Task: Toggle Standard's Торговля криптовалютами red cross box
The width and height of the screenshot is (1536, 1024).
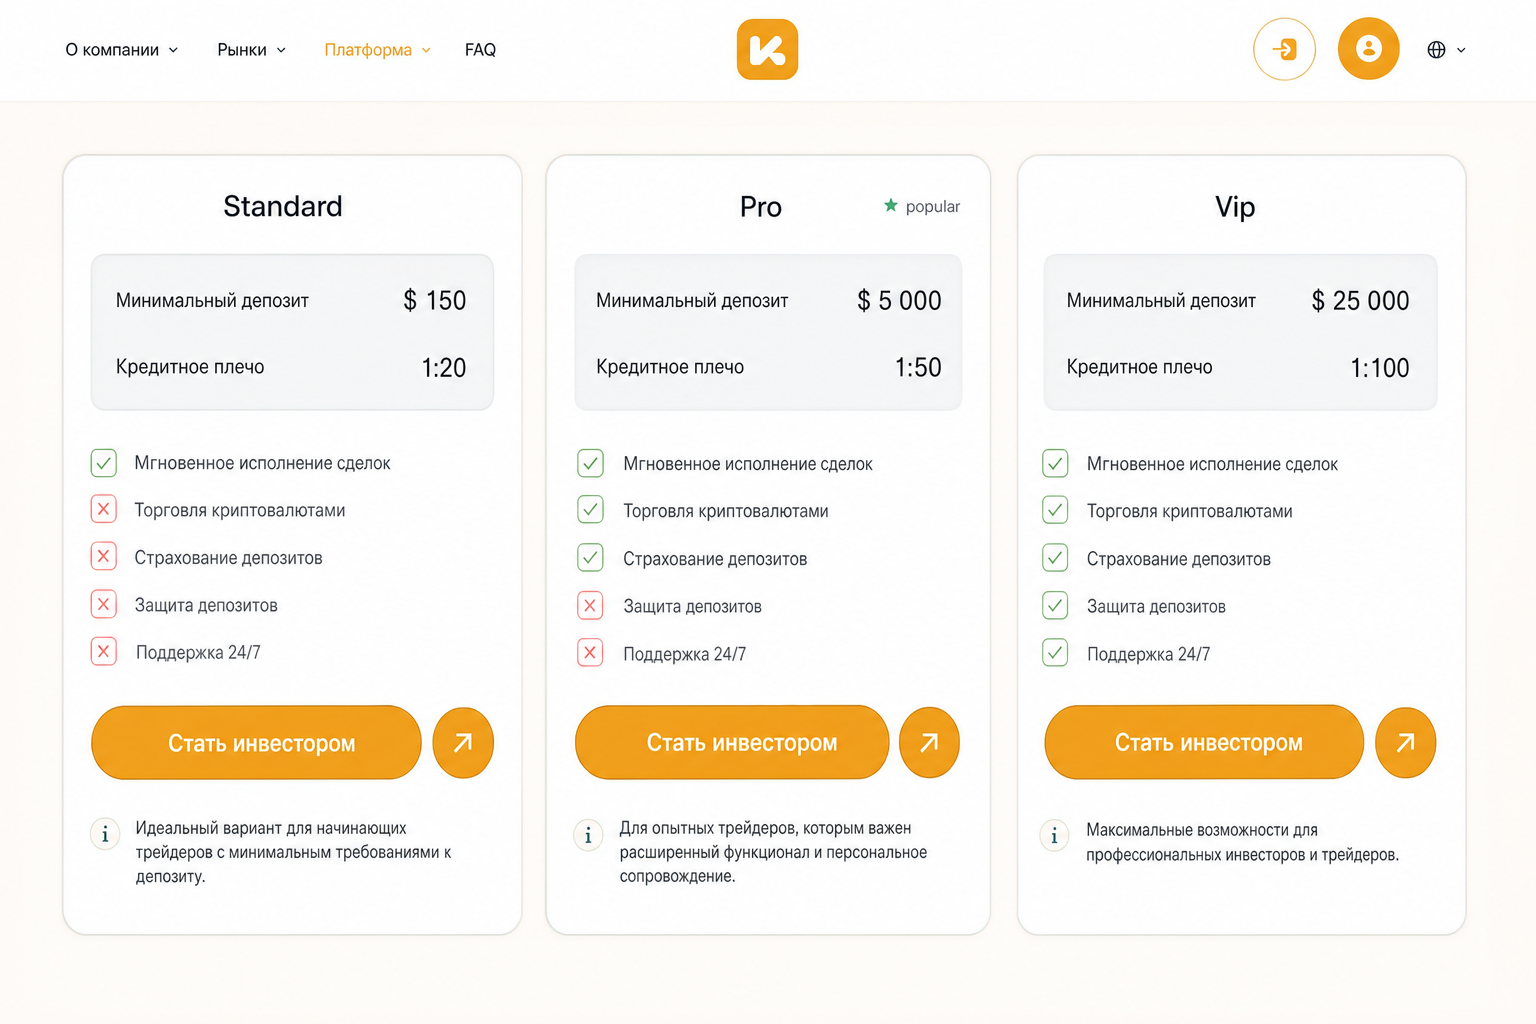Action: pyautogui.click(x=104, y=509)
